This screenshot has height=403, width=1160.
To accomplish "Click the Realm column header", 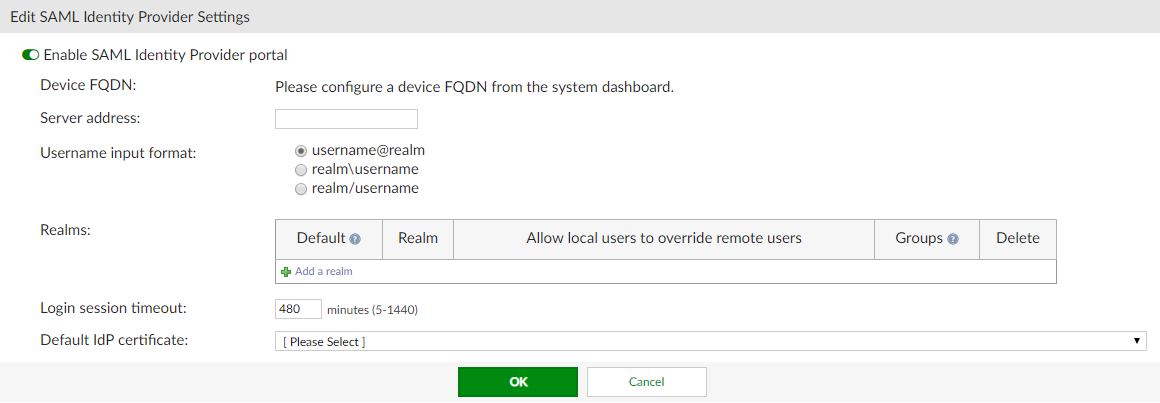I will tap(418, 239).
